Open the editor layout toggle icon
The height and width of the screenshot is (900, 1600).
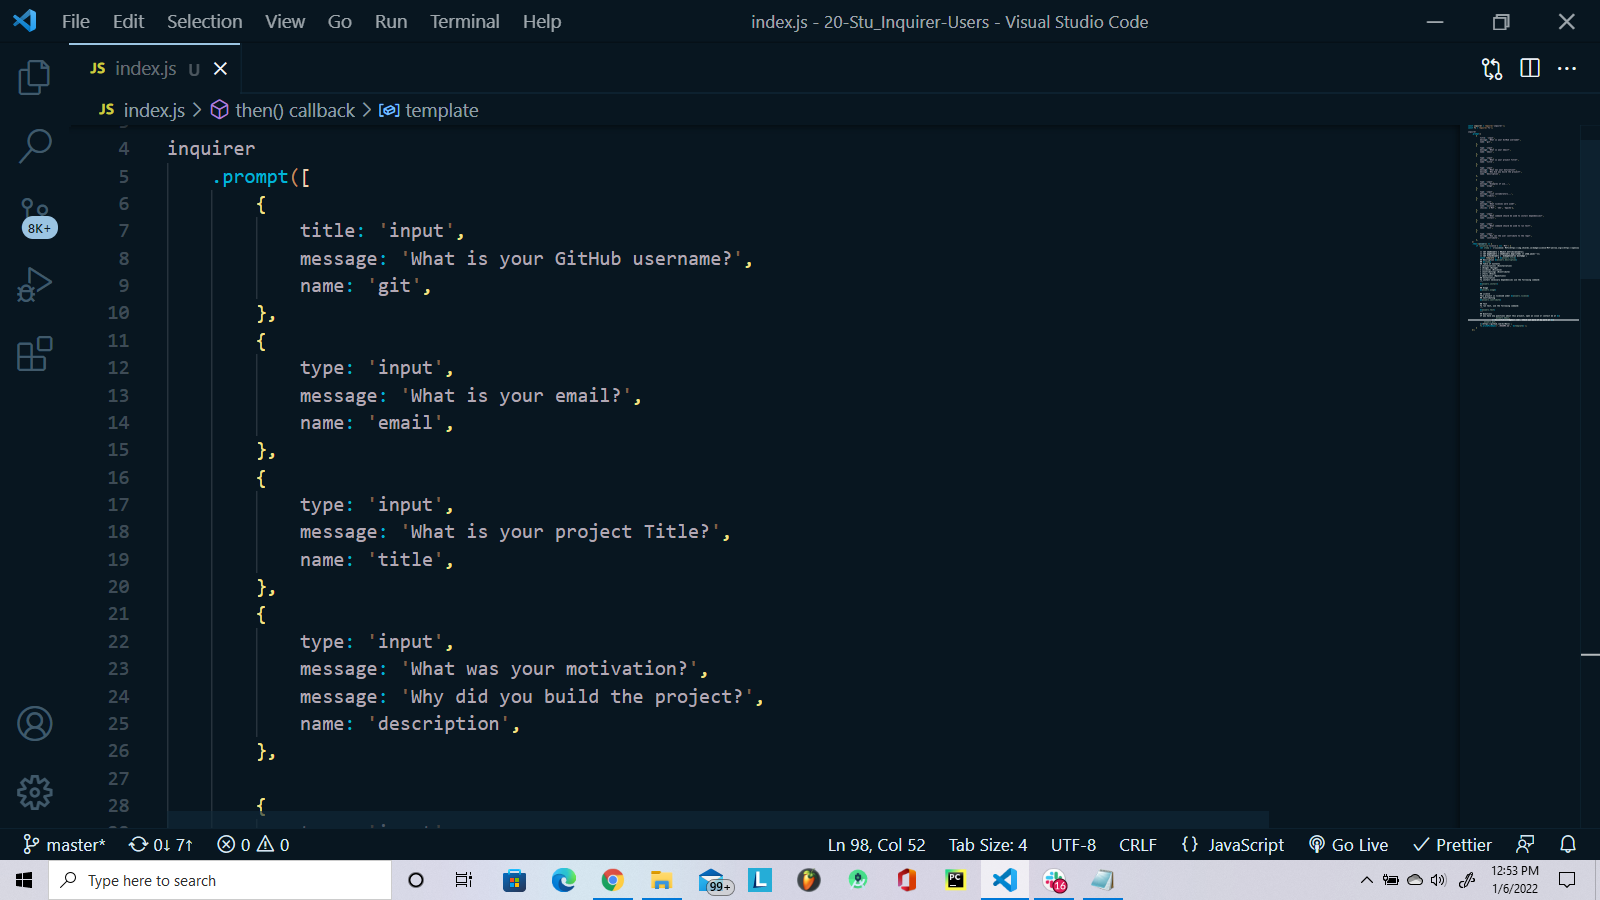pos(1530,69)
